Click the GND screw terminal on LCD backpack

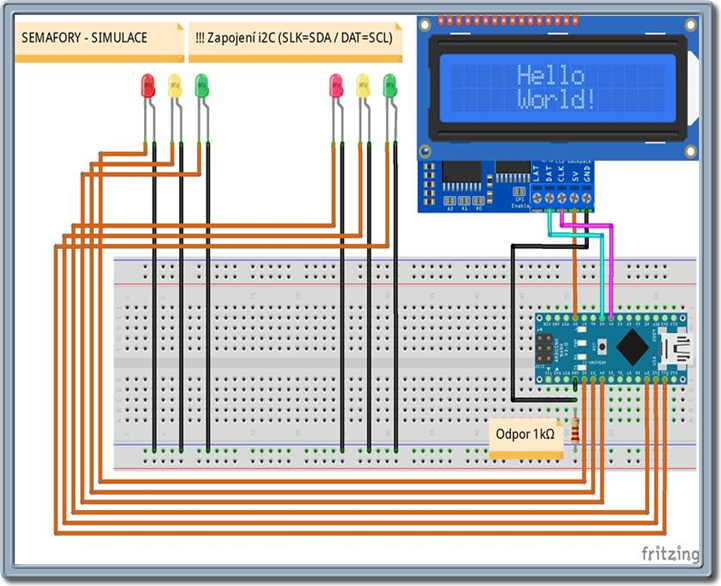tap(586, 198)
